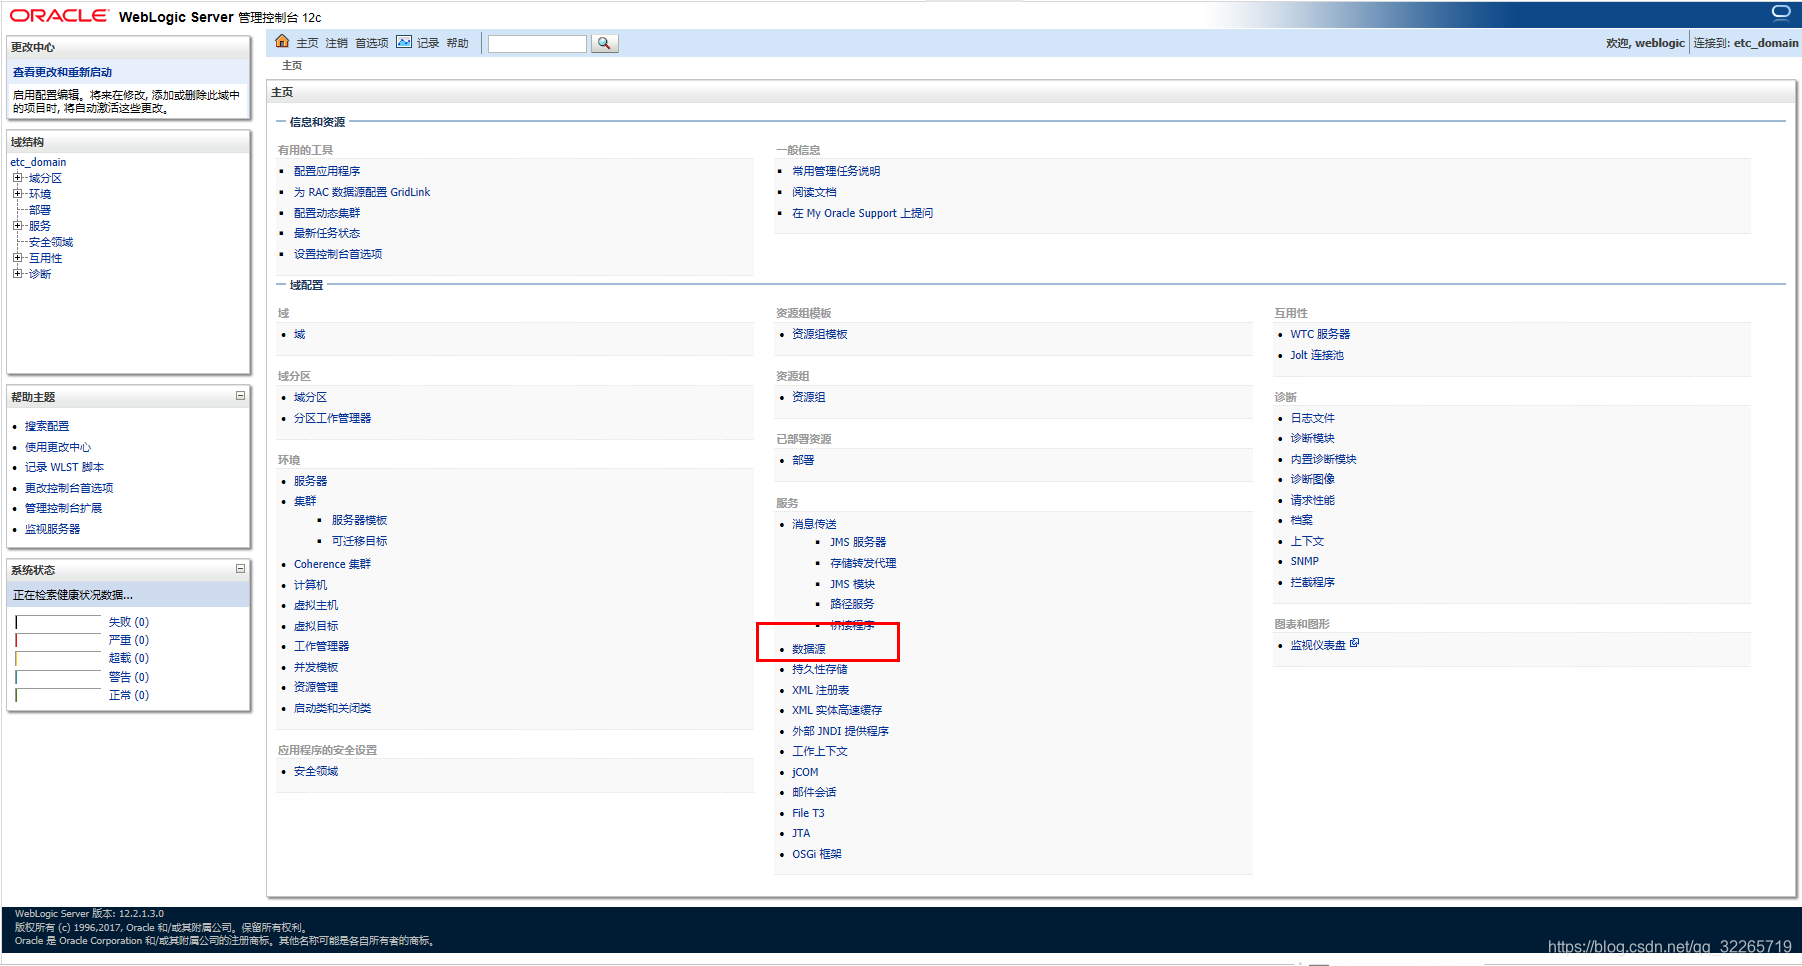Image resolution: width=1802 pixels, height=966 pixels.
Task: Click 注销 in top toolbar
Action: tap(336, 43)
